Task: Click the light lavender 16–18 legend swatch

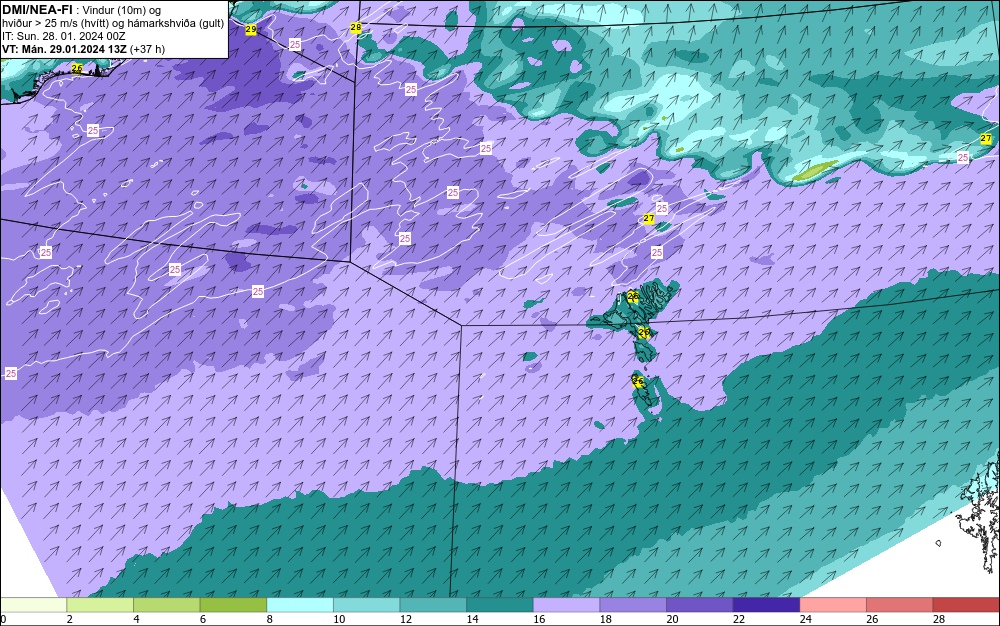Action: (566, 605)
